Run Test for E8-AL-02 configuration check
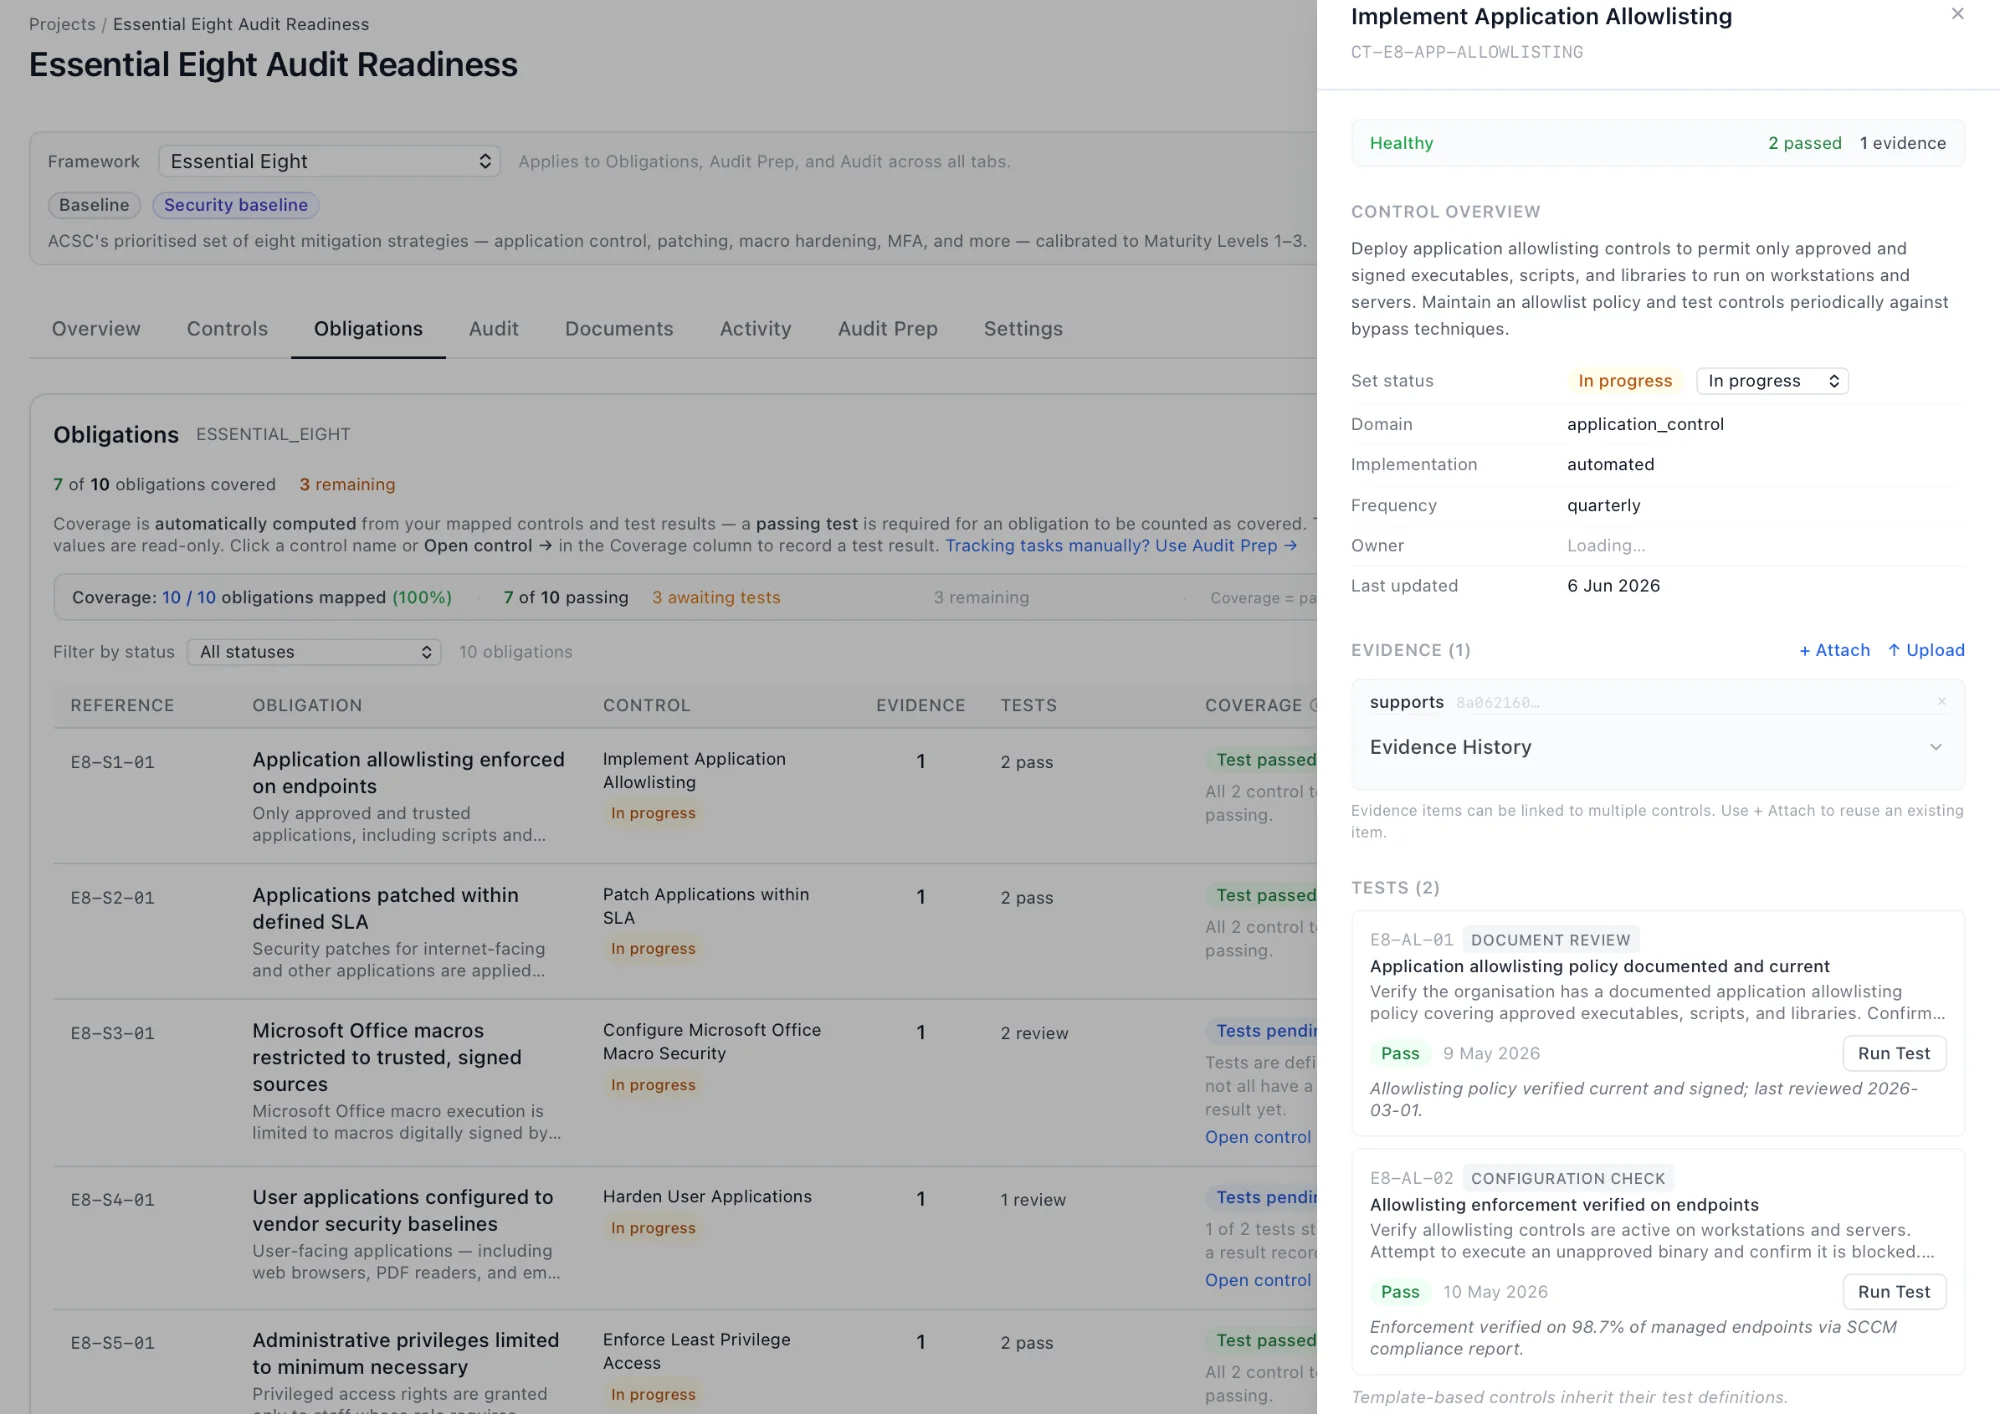The height and width of the screenshot is (1414, 2000). click(1894, 1292)
